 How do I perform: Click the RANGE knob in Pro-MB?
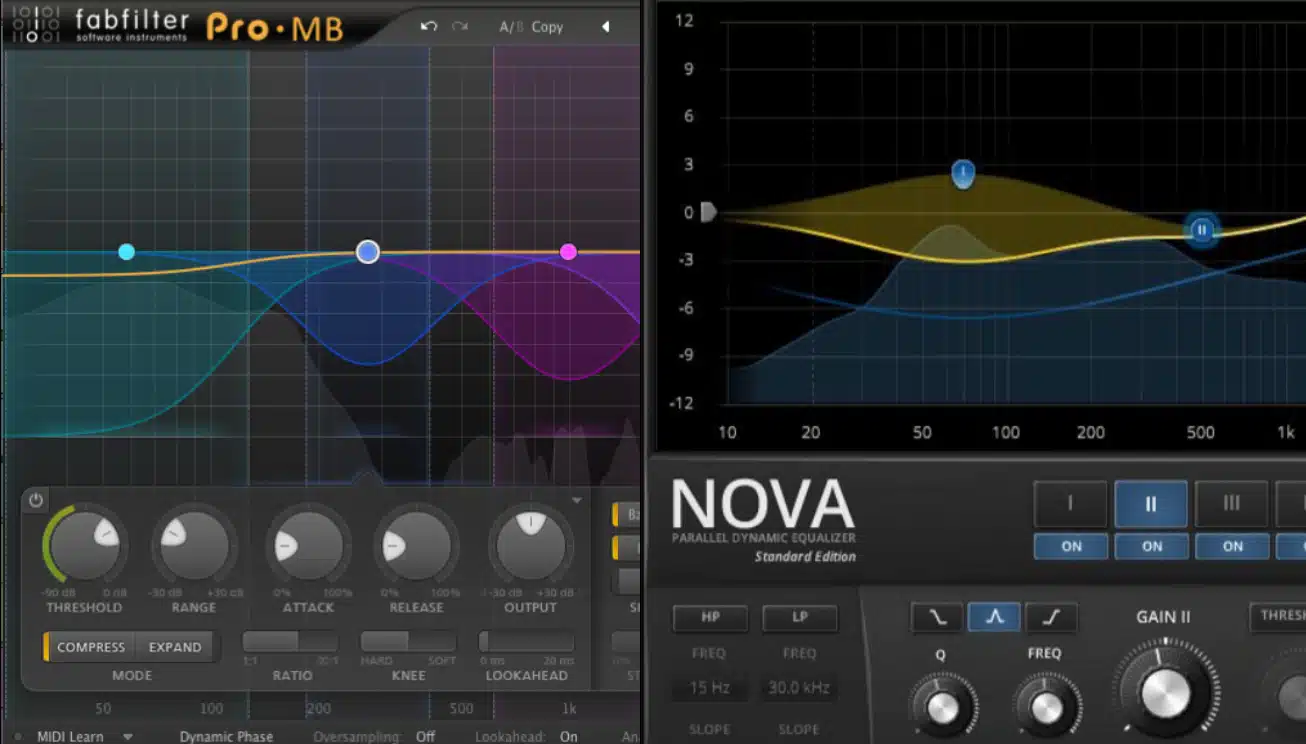194,547
